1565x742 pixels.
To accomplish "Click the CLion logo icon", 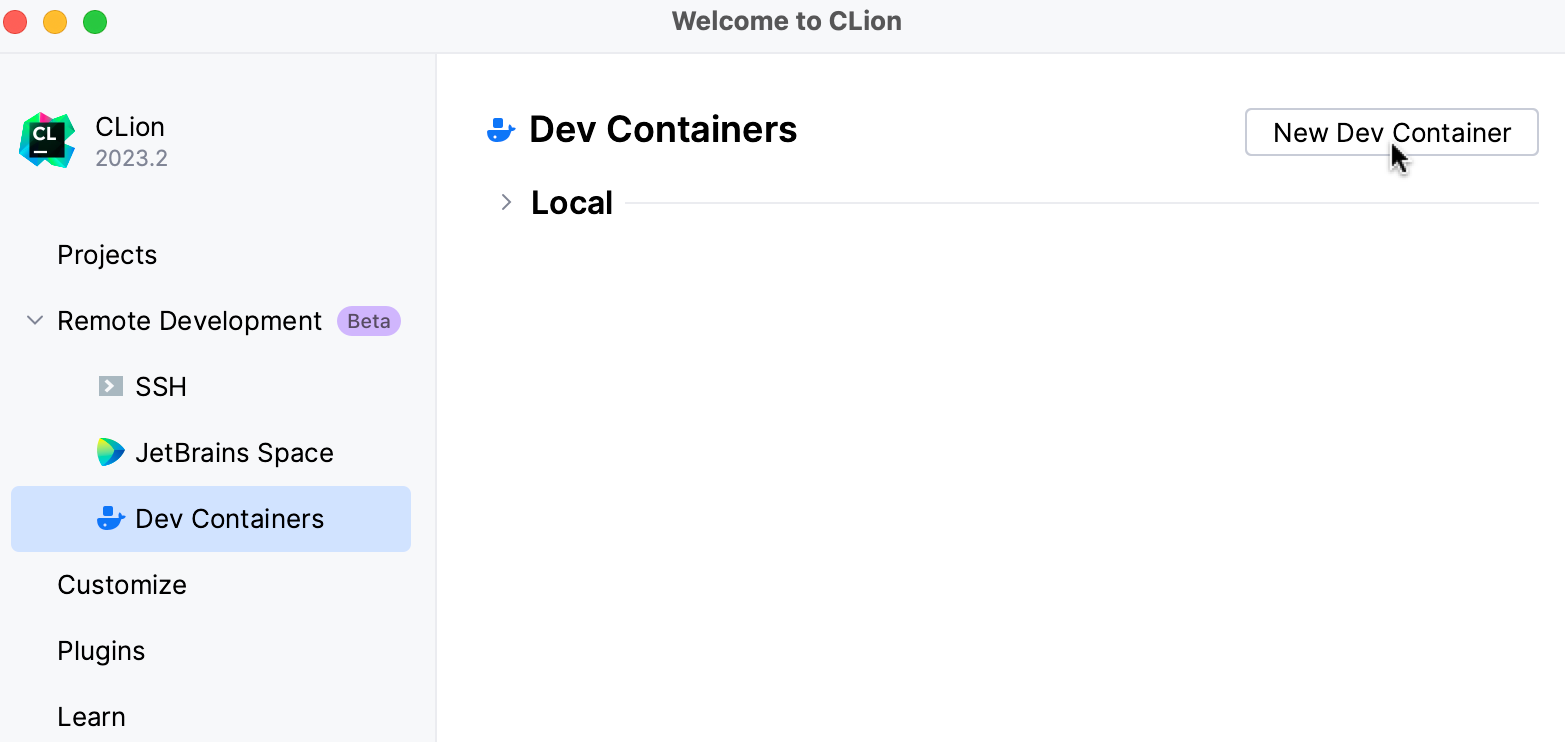I will tap(46, 140).
